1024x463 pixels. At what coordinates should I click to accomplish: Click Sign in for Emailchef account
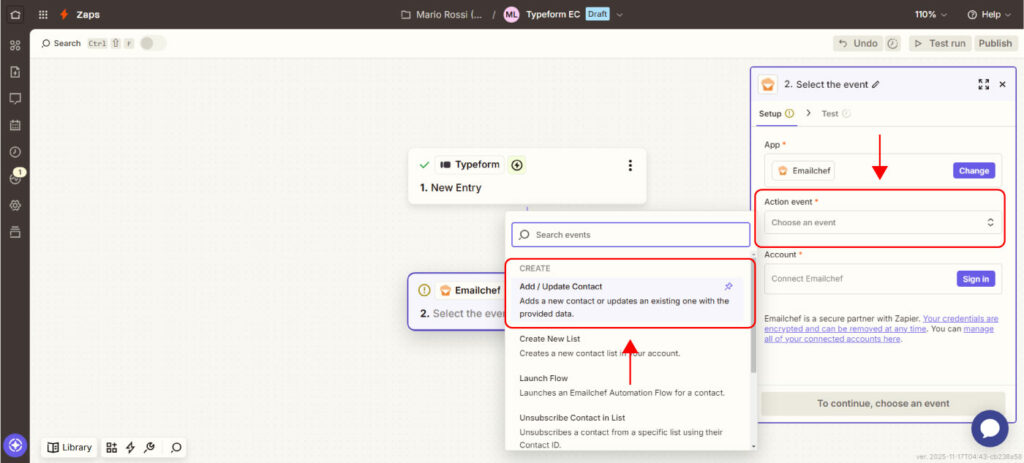coord(976,279)
